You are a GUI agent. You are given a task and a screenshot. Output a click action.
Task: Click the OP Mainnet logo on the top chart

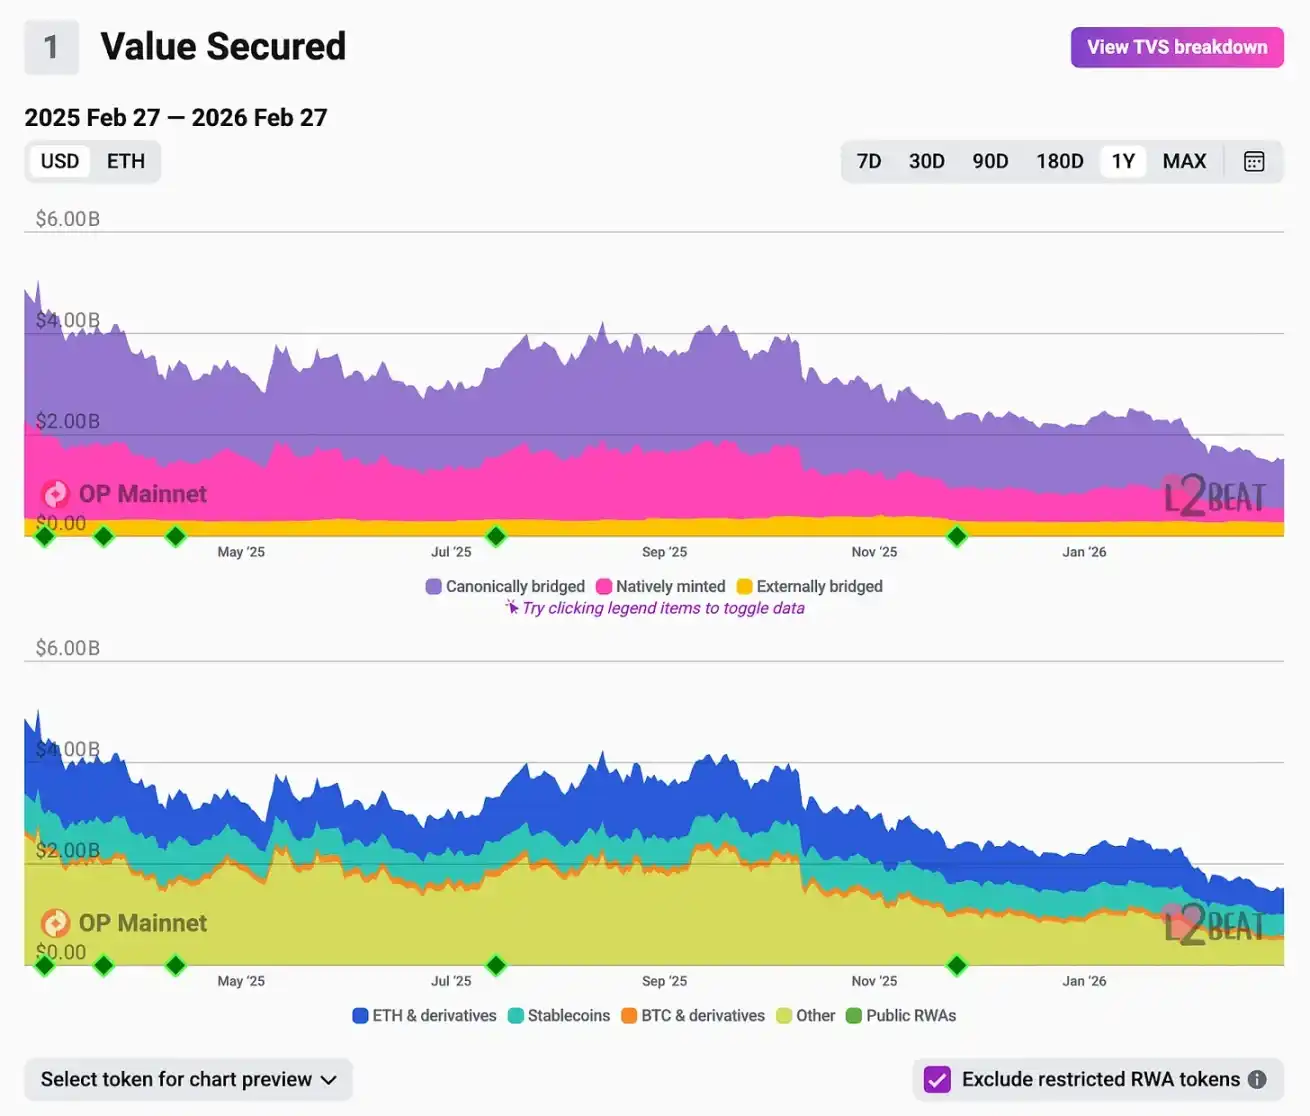pyautogui.click(x=55, y=493)
